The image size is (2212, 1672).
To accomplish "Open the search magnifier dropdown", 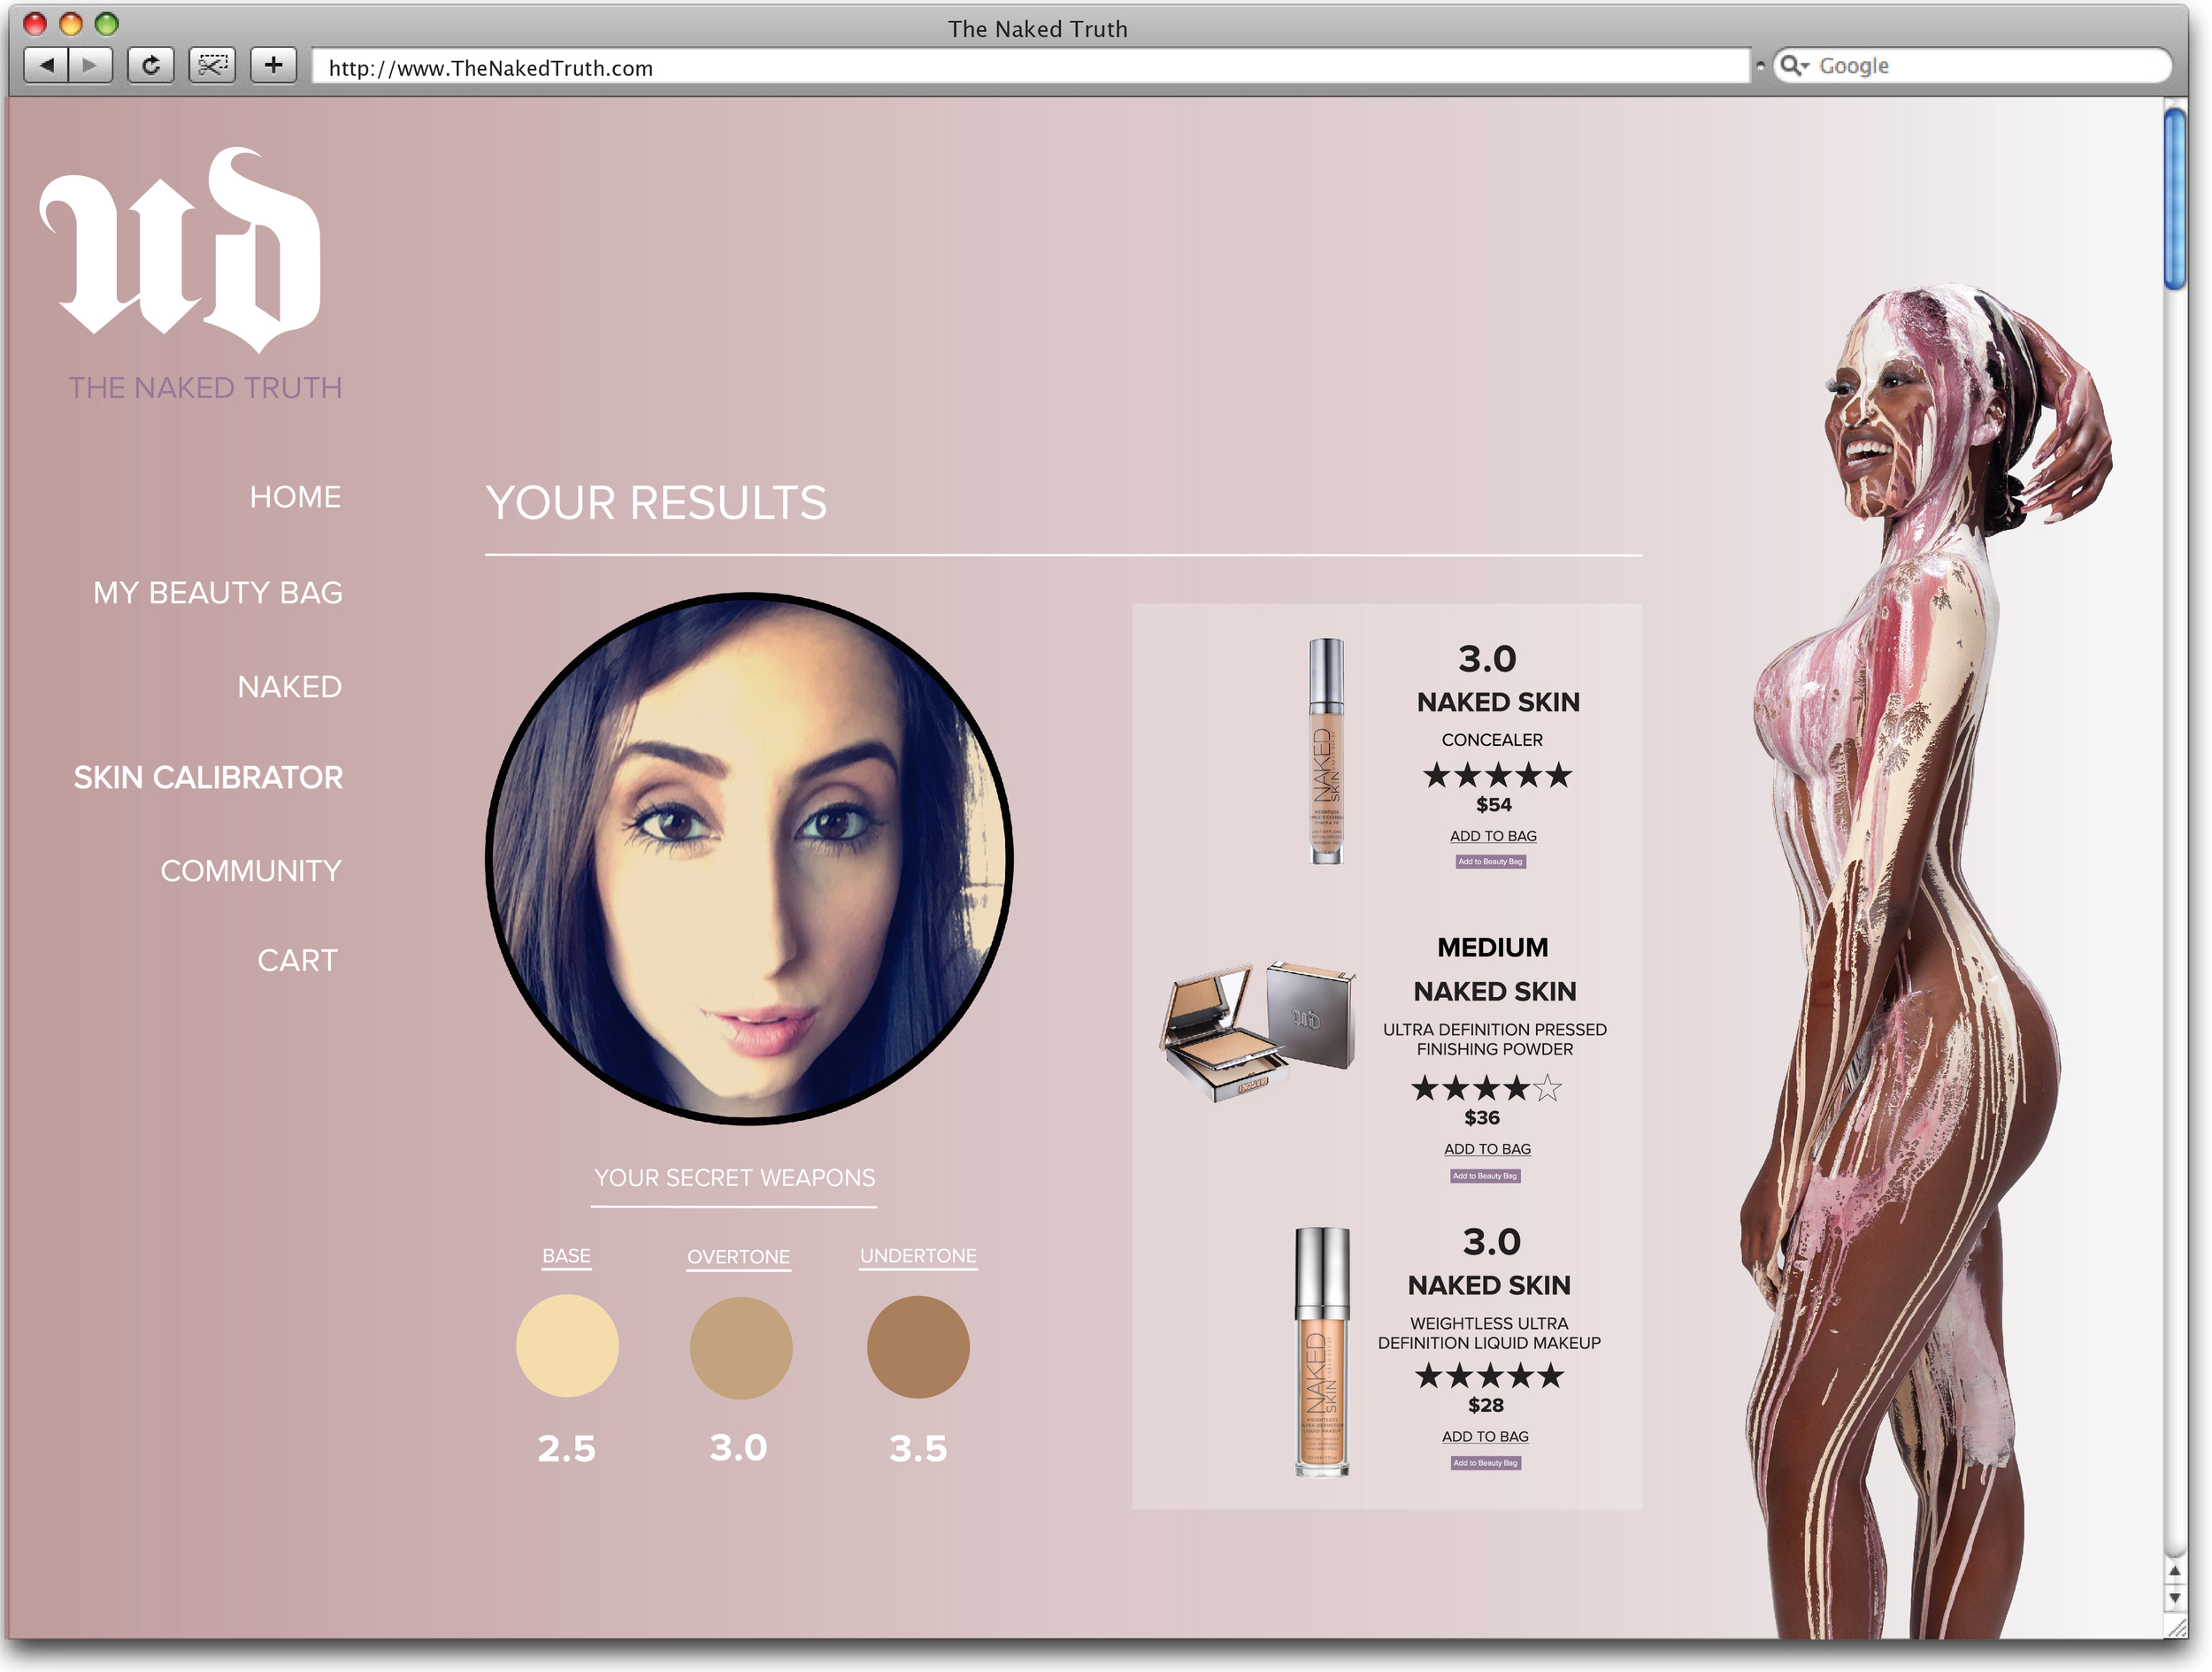I will coord(1795,66).
